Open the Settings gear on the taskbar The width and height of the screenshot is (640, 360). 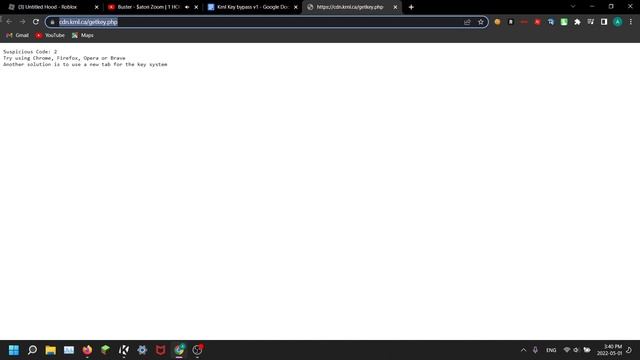click(142, 350)
